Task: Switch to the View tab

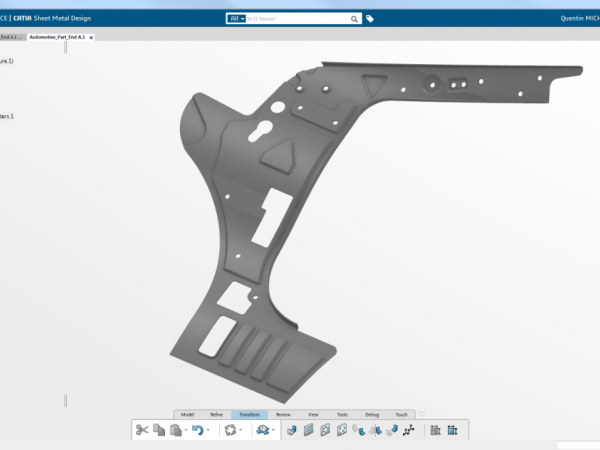Action: 313,414
